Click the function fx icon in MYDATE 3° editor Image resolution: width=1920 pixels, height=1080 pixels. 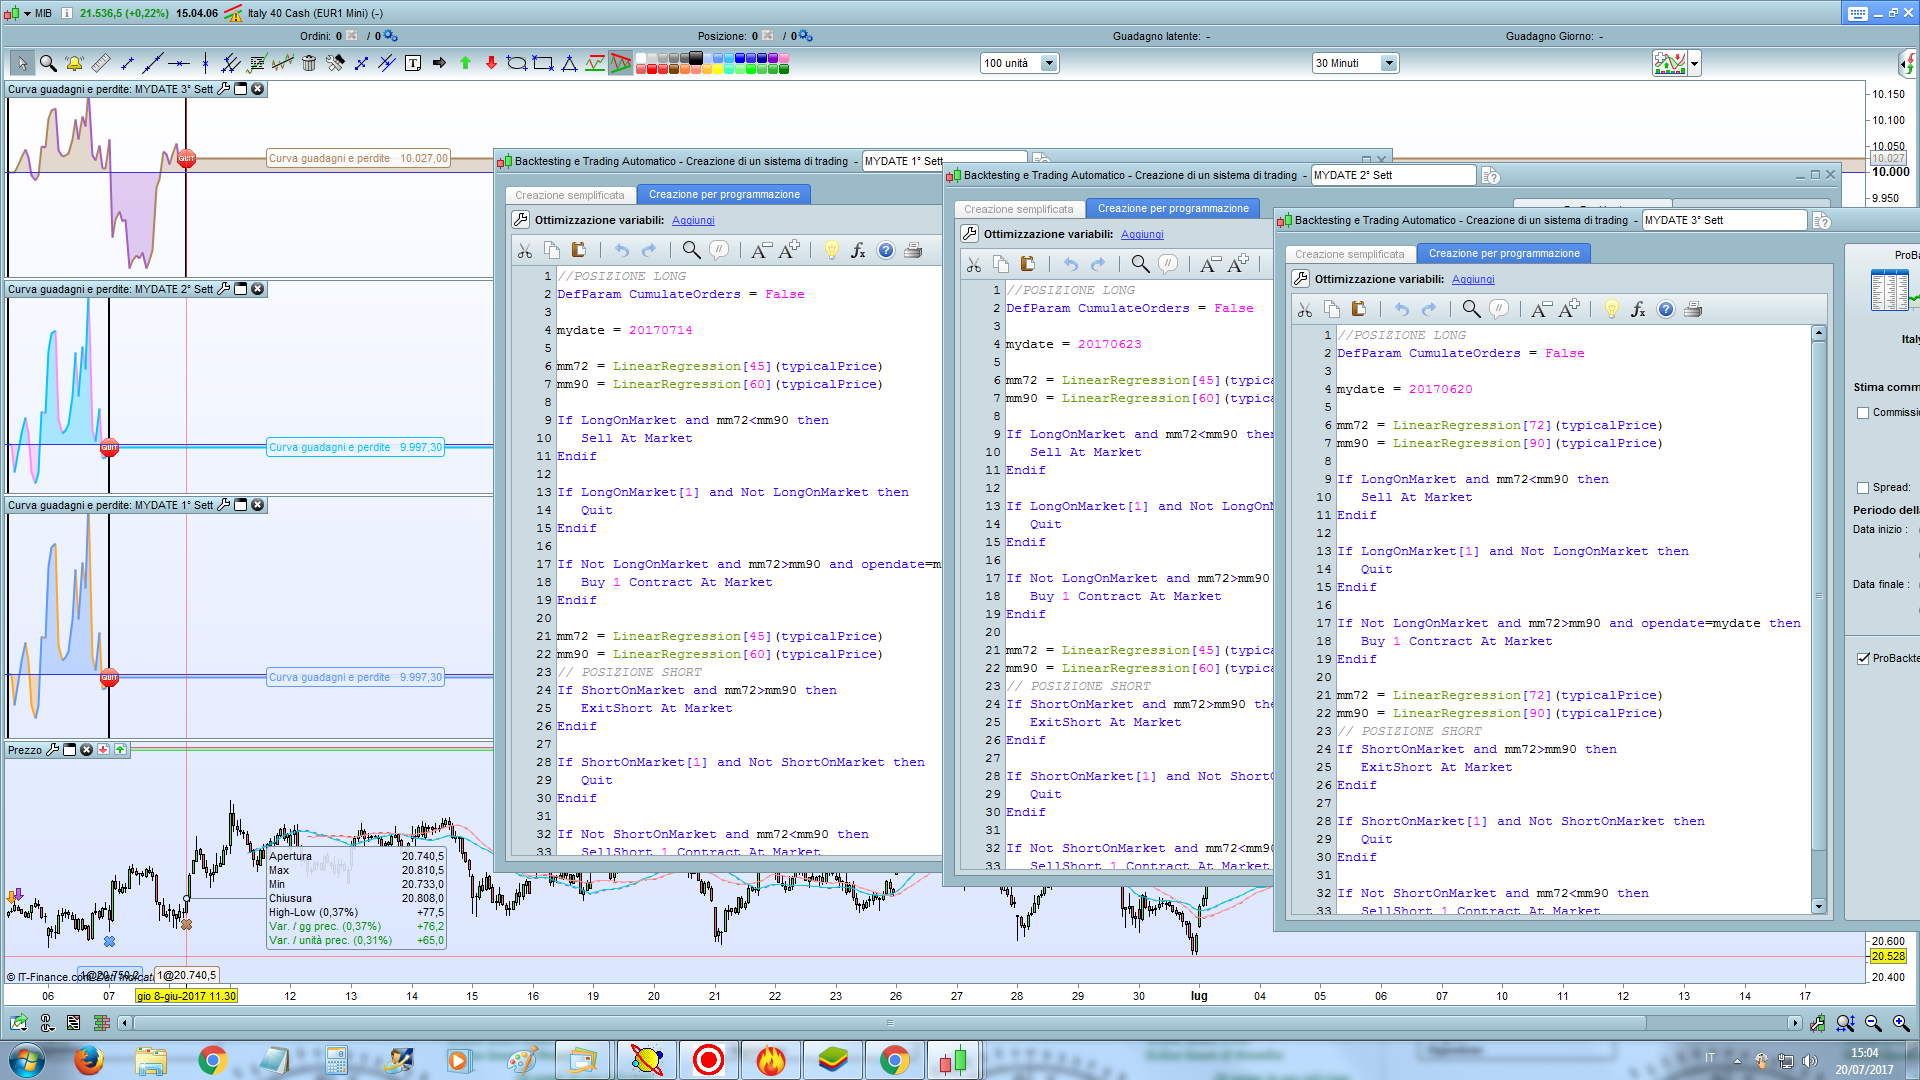1638,310
